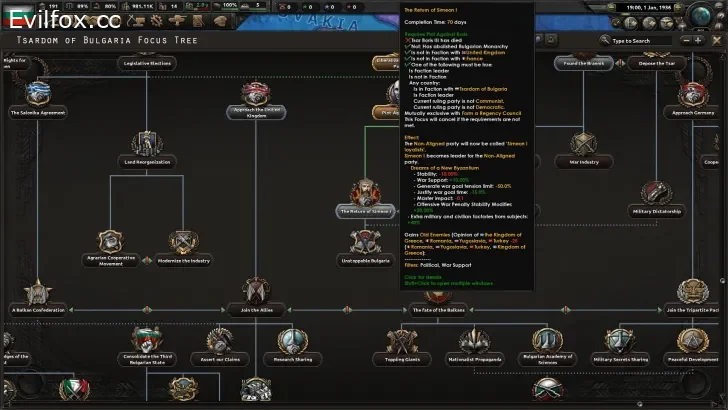This screenshot has width=728, height=410.
Task: Pick the Unstoppable Bulgaria focus
Action: click(x=365, y=248)
